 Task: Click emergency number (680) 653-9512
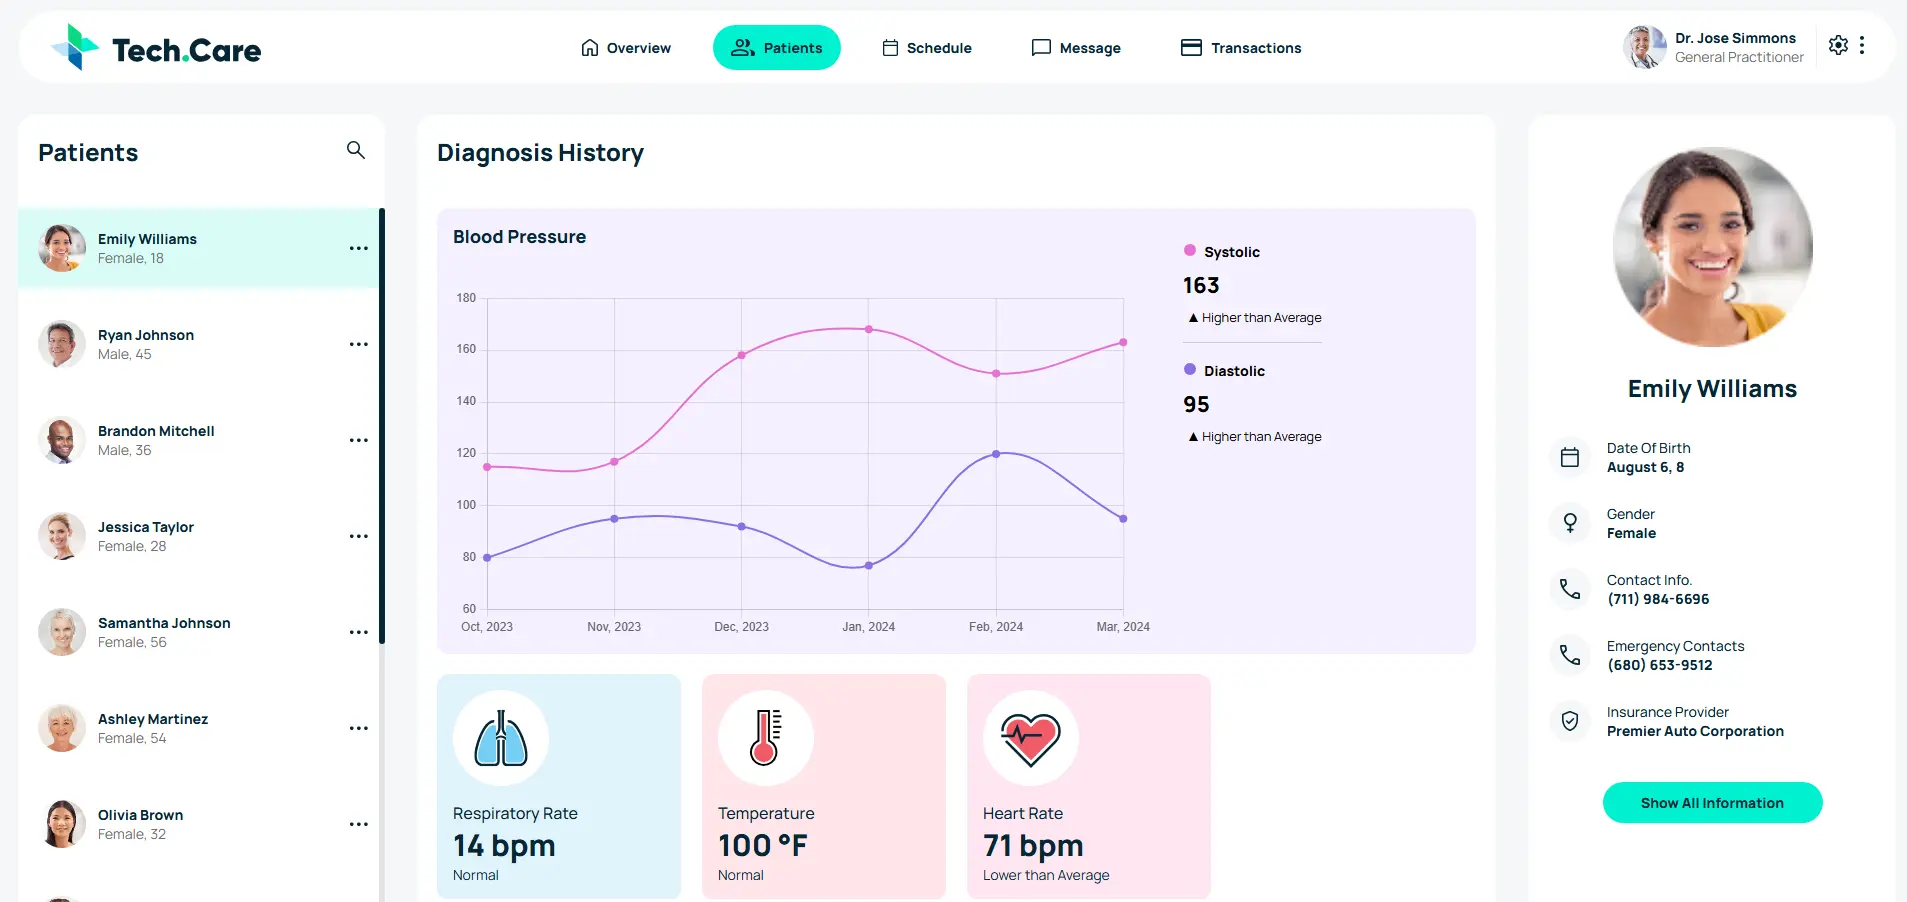[x=1660, y=665]
